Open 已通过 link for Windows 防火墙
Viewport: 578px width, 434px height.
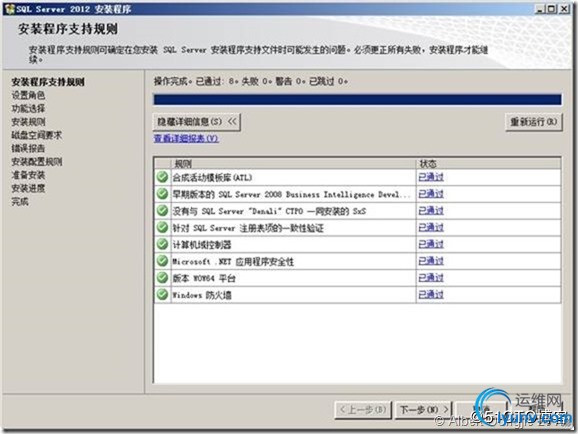(x=431, y=295)
